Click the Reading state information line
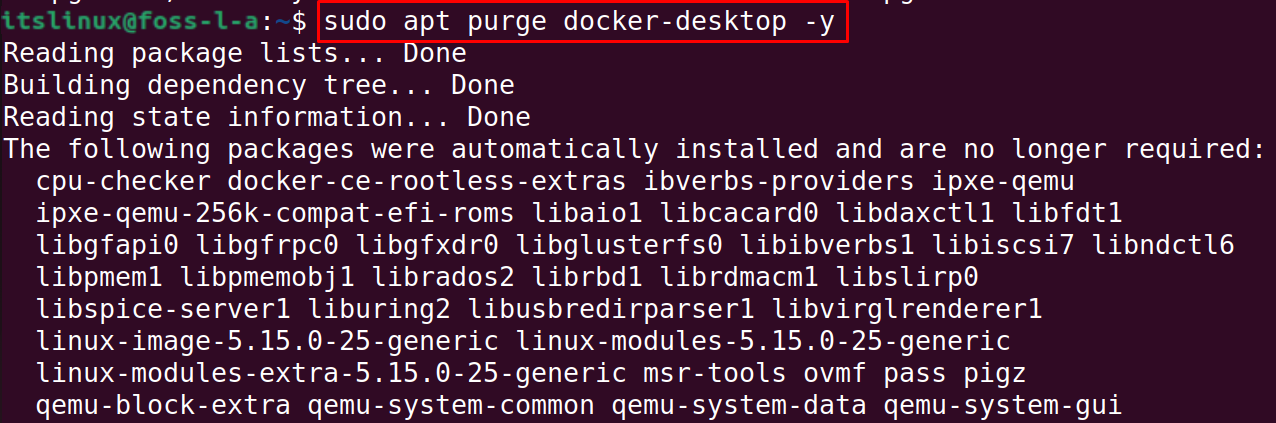This screenshot has height=423, width=1276. [x=267, y=118]
